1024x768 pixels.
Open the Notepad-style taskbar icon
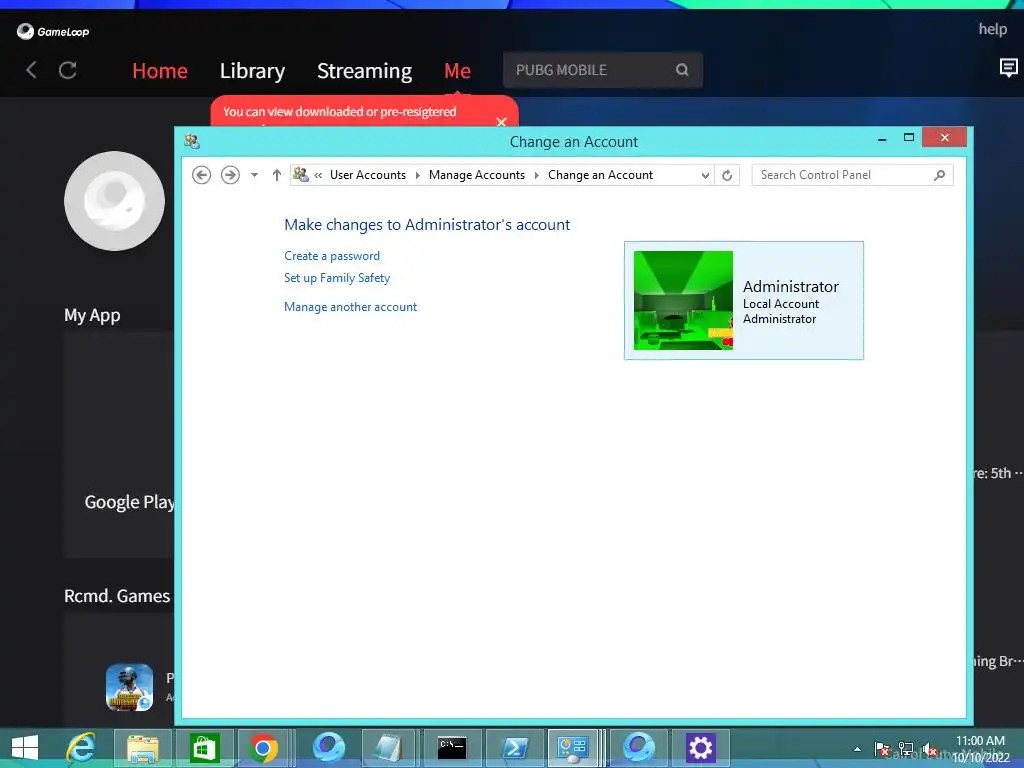[x=389, y=748]
